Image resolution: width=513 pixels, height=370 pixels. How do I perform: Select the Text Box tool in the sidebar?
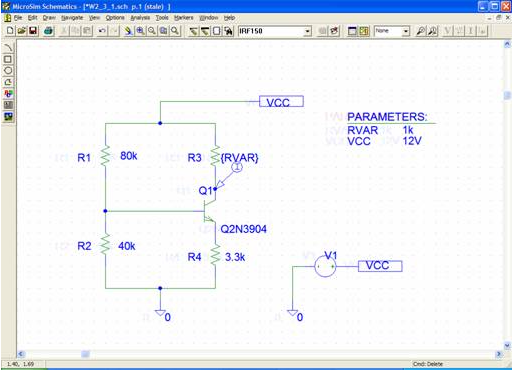(8, 105)
